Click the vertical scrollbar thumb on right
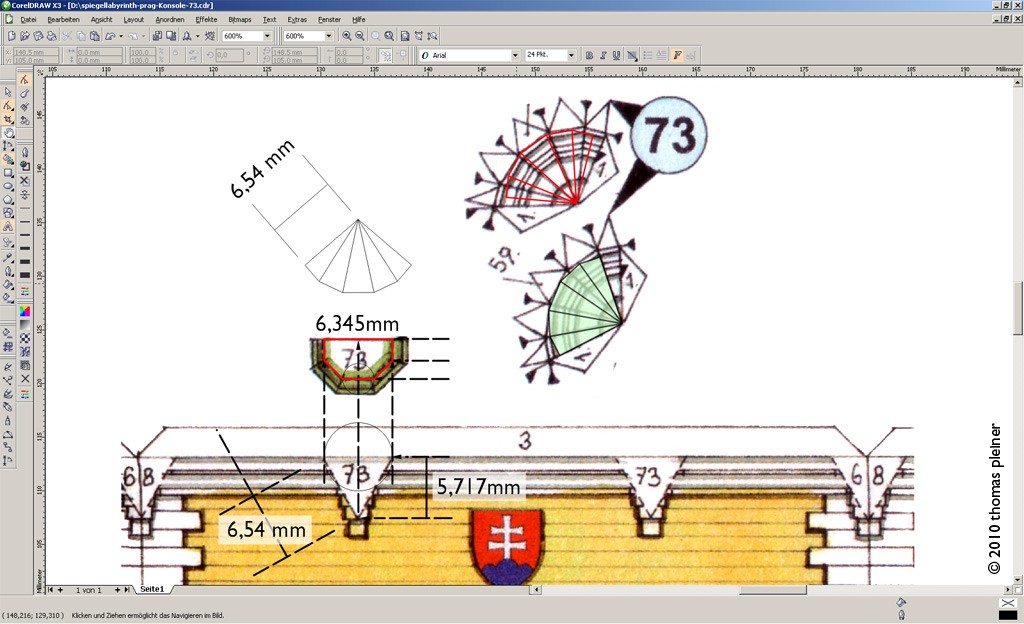The height and width of the screenshot is (624, 1024). pos(1018,310)
